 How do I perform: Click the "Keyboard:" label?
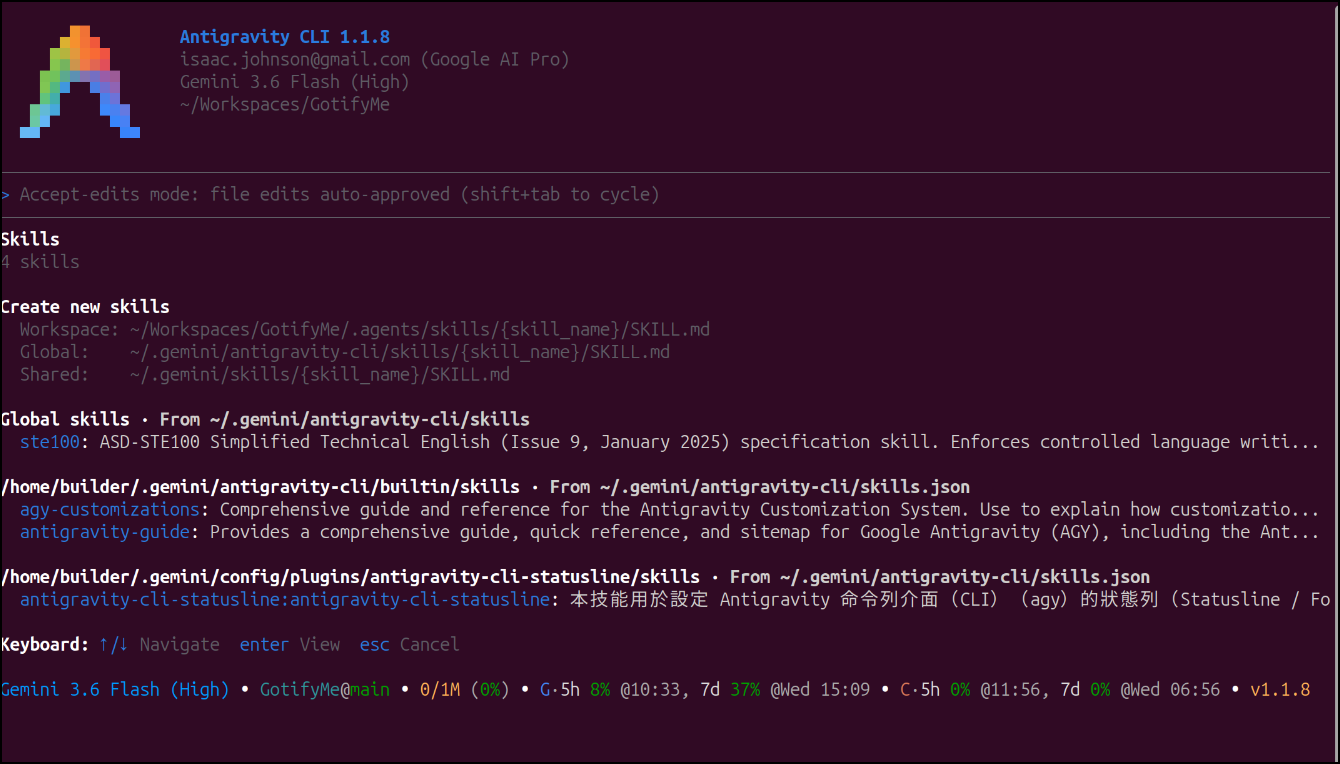click(45, 644)
